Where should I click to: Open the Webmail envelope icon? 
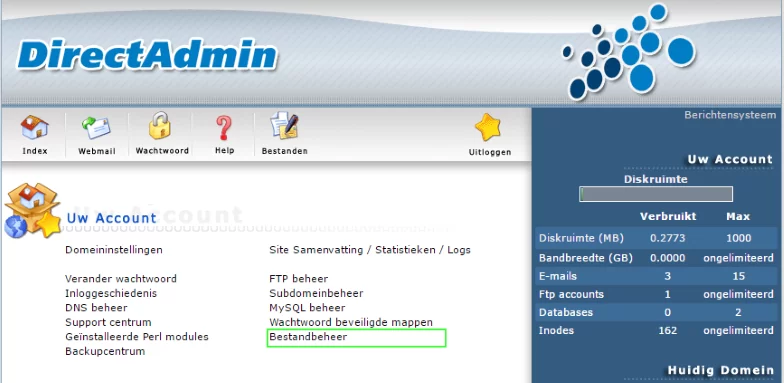[96, 128]
